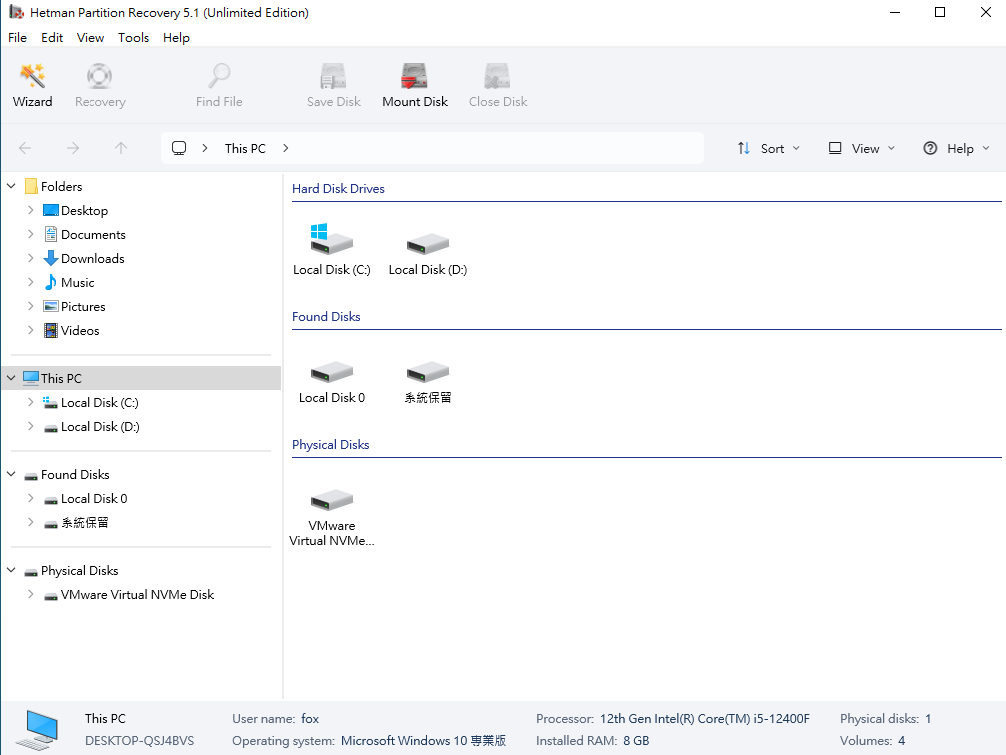Launch the Wizard tool
This screenshot has height=755, width=1006.
[x=32, y=85]
